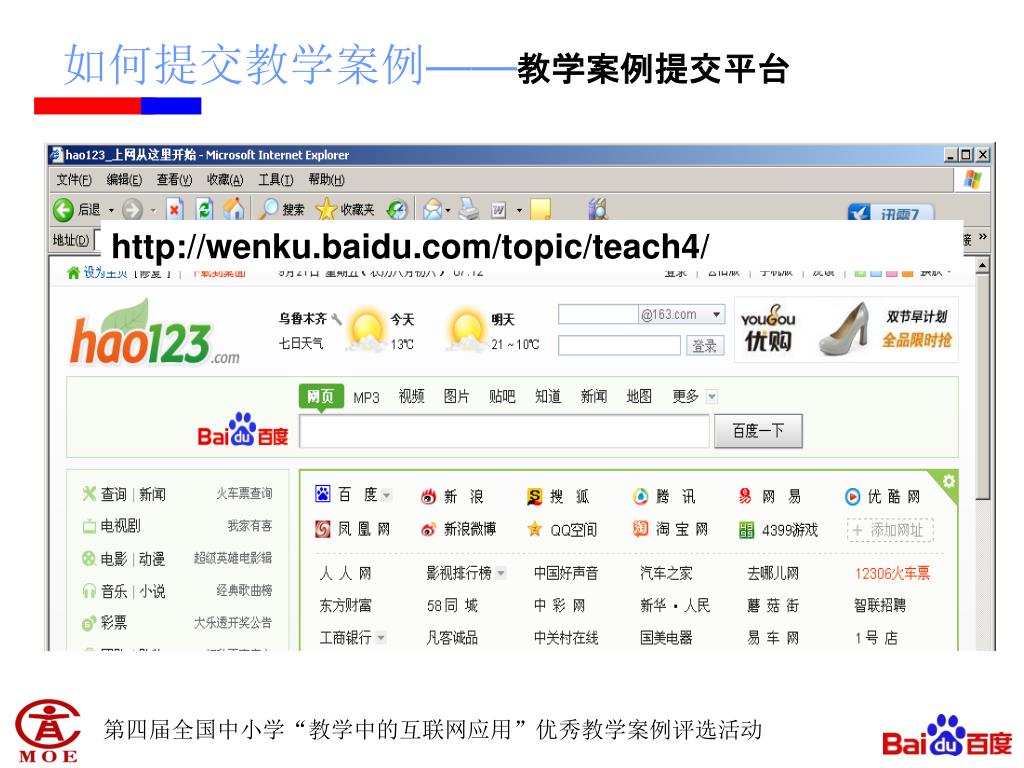Screen dimensions: 1024x768
Task: Click the IE Forward arrow button
Action: pyautogui.click(x=132, y=210)
